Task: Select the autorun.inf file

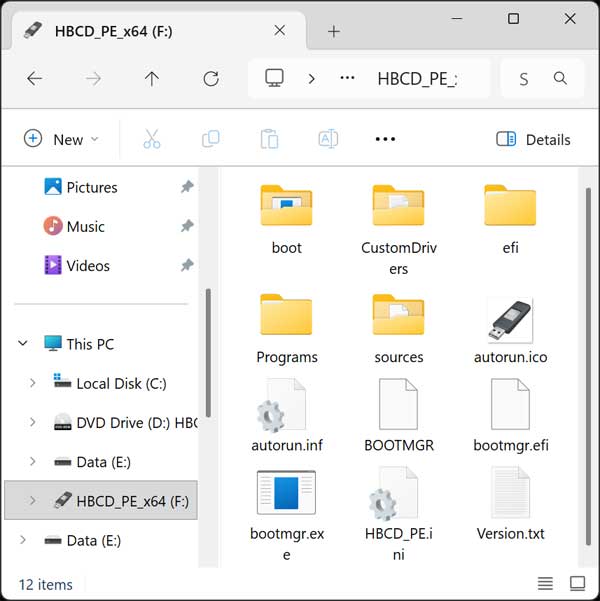Action: pos(286,415)
